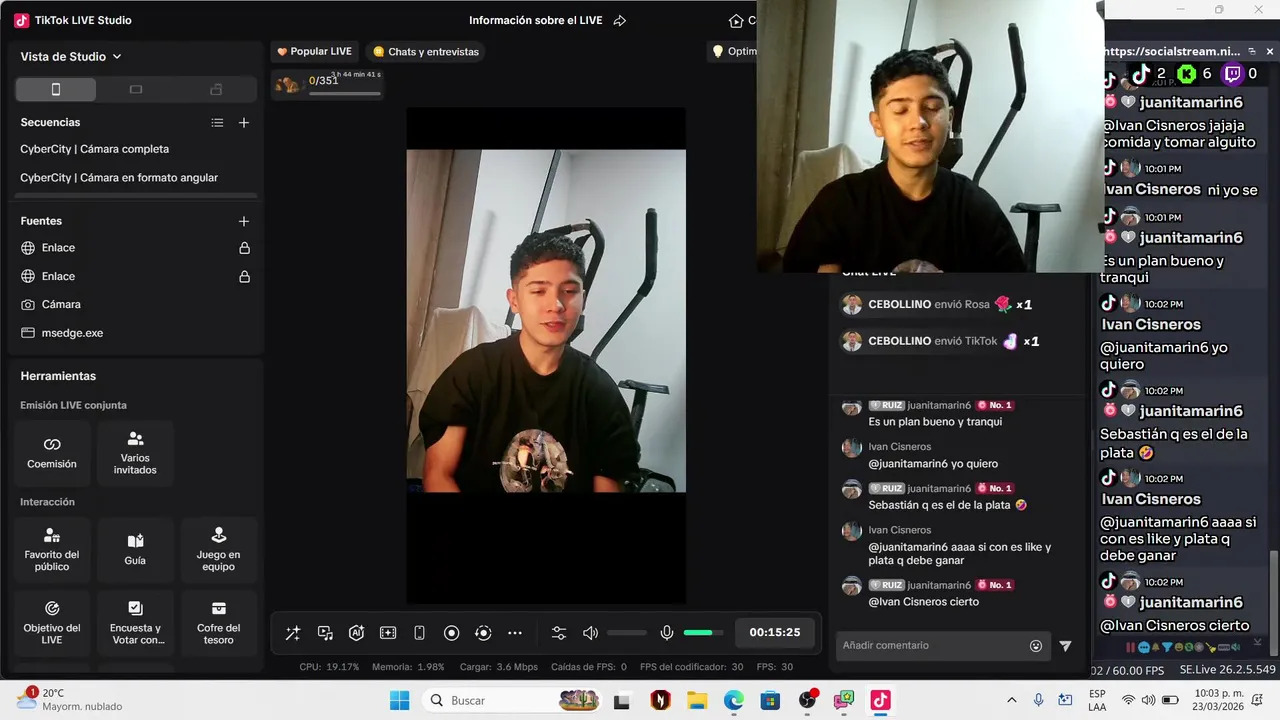Click the Twitch viewer count icon
1280x720 pixels.
pos(1233,73)
